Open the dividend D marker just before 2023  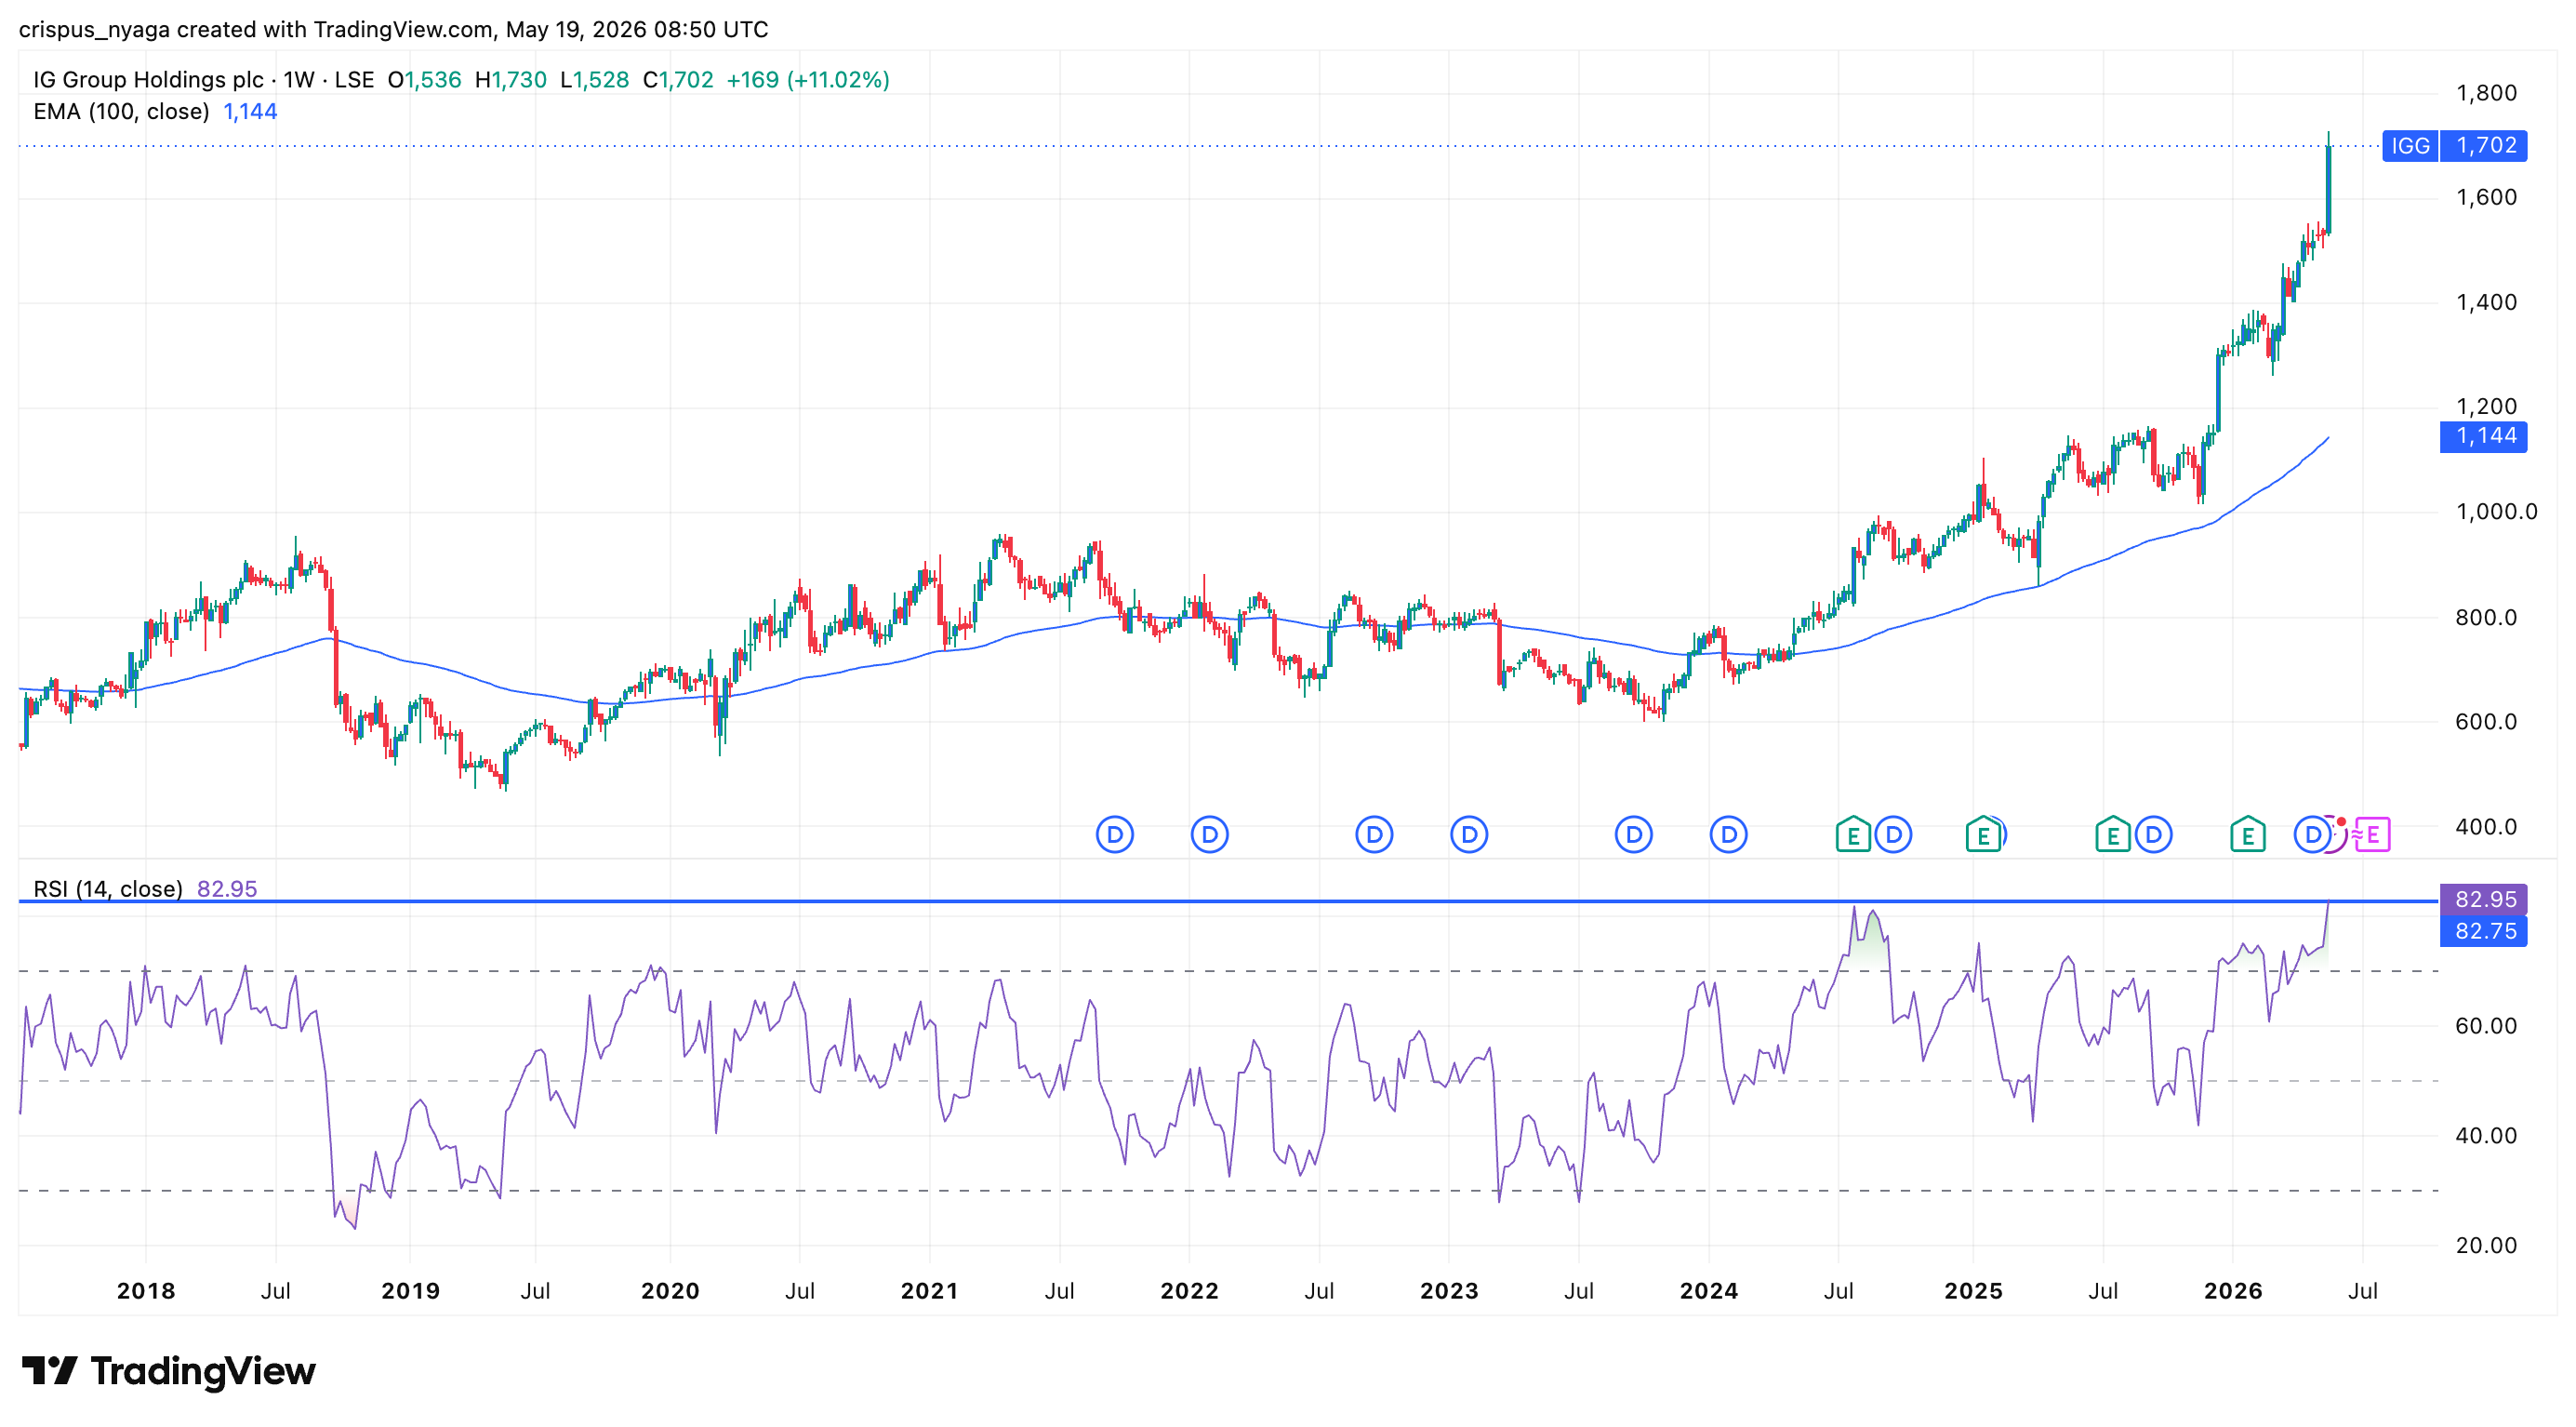pyautogui.click(x=1374, y=834)
